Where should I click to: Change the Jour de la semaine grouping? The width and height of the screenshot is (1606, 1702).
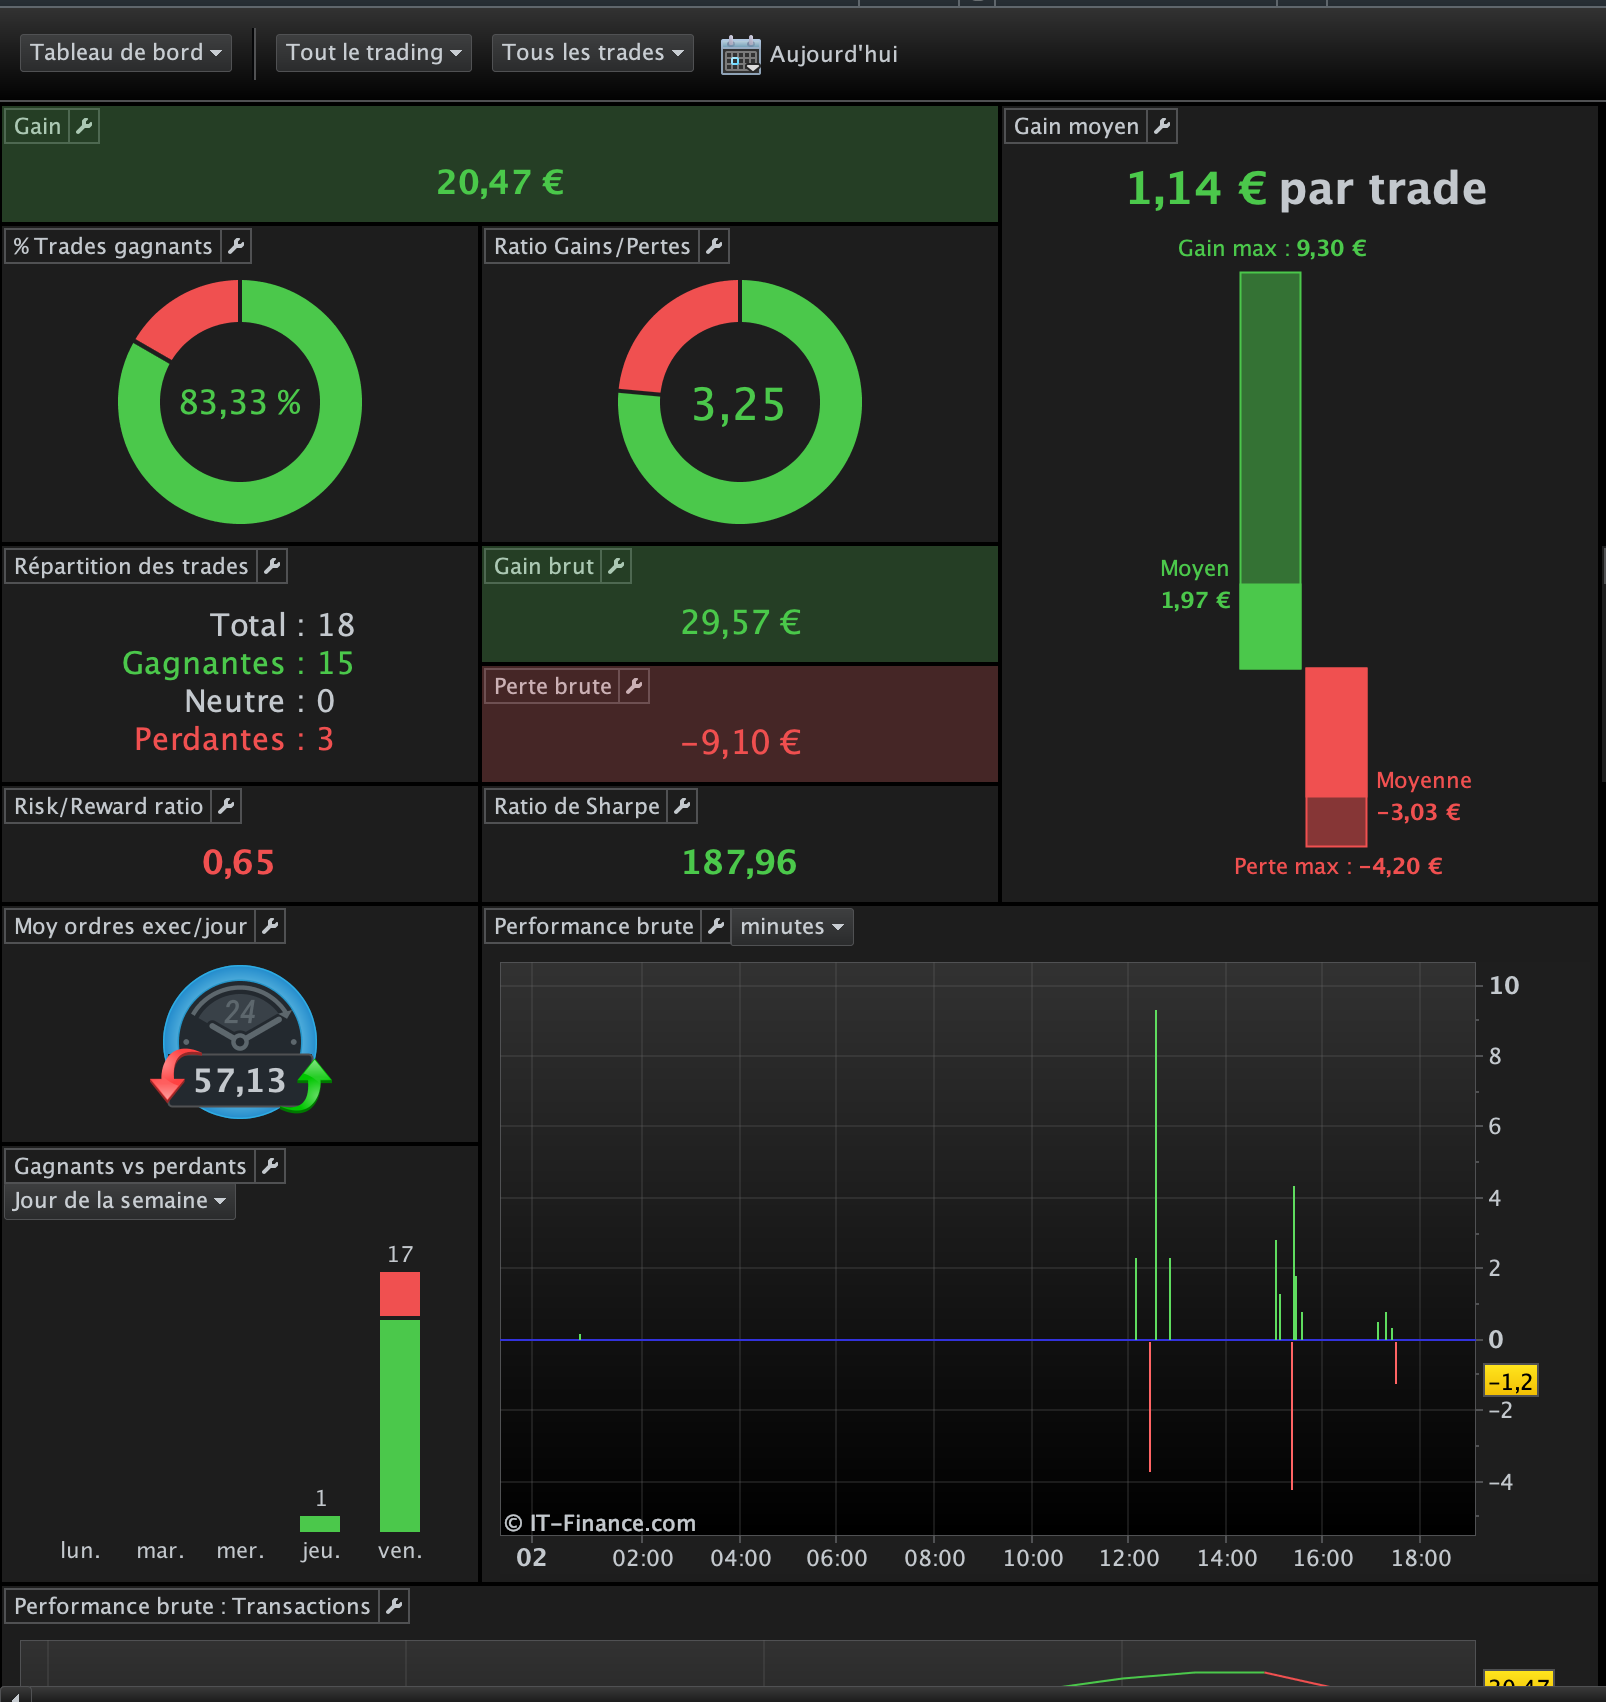pos(120,1200)
